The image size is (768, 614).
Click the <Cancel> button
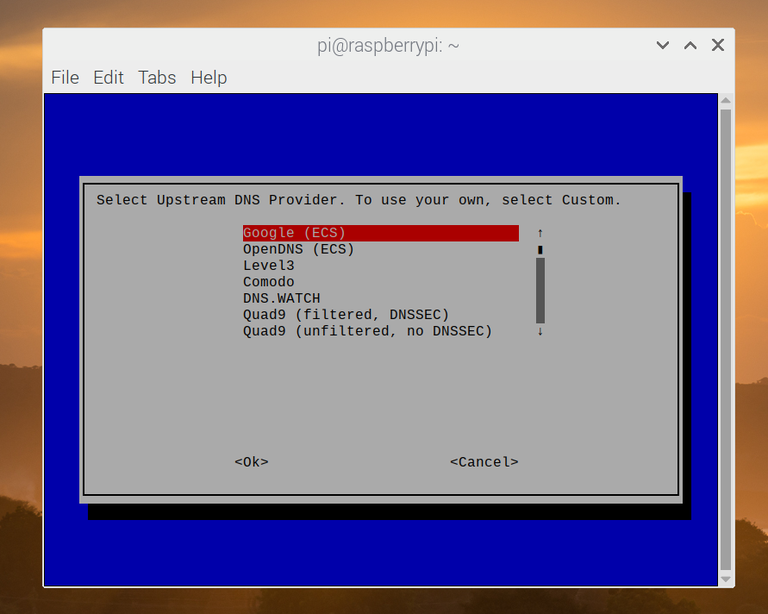point(484,462)
